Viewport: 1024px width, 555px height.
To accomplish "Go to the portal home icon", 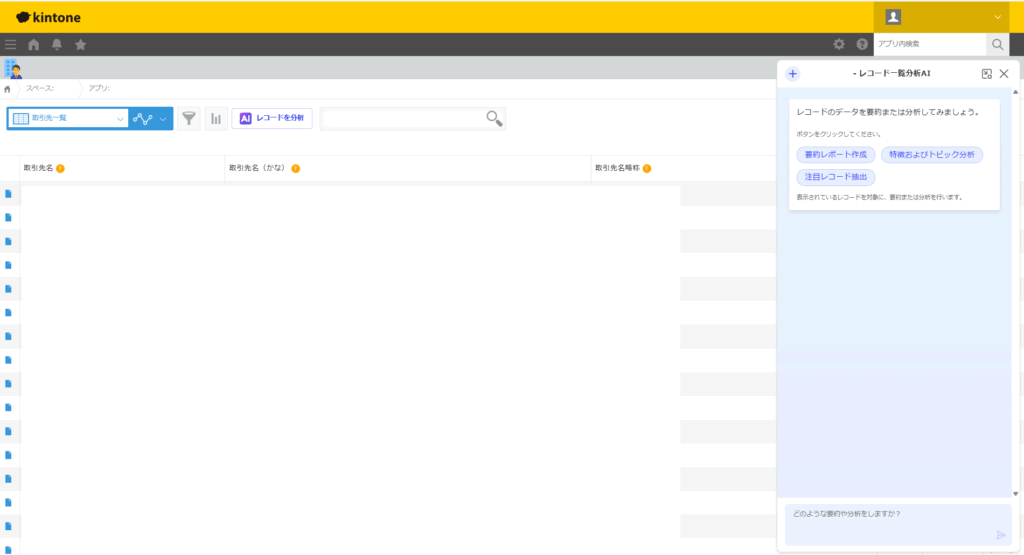I will point(34,44).
